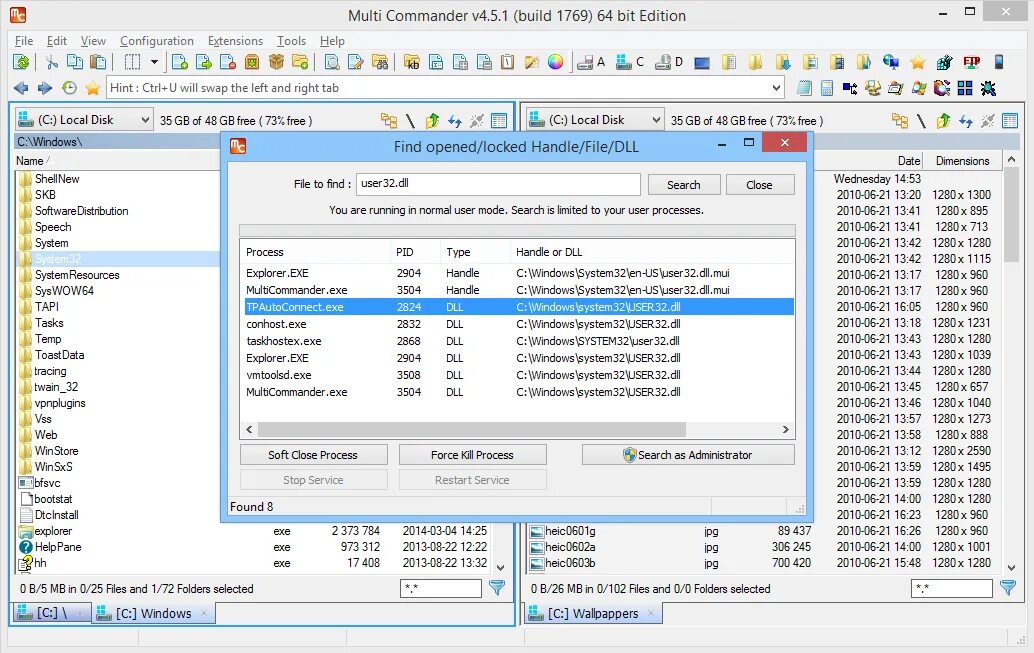Click the pack archive box icon
1034x653 pixels.
pos(276,63)
